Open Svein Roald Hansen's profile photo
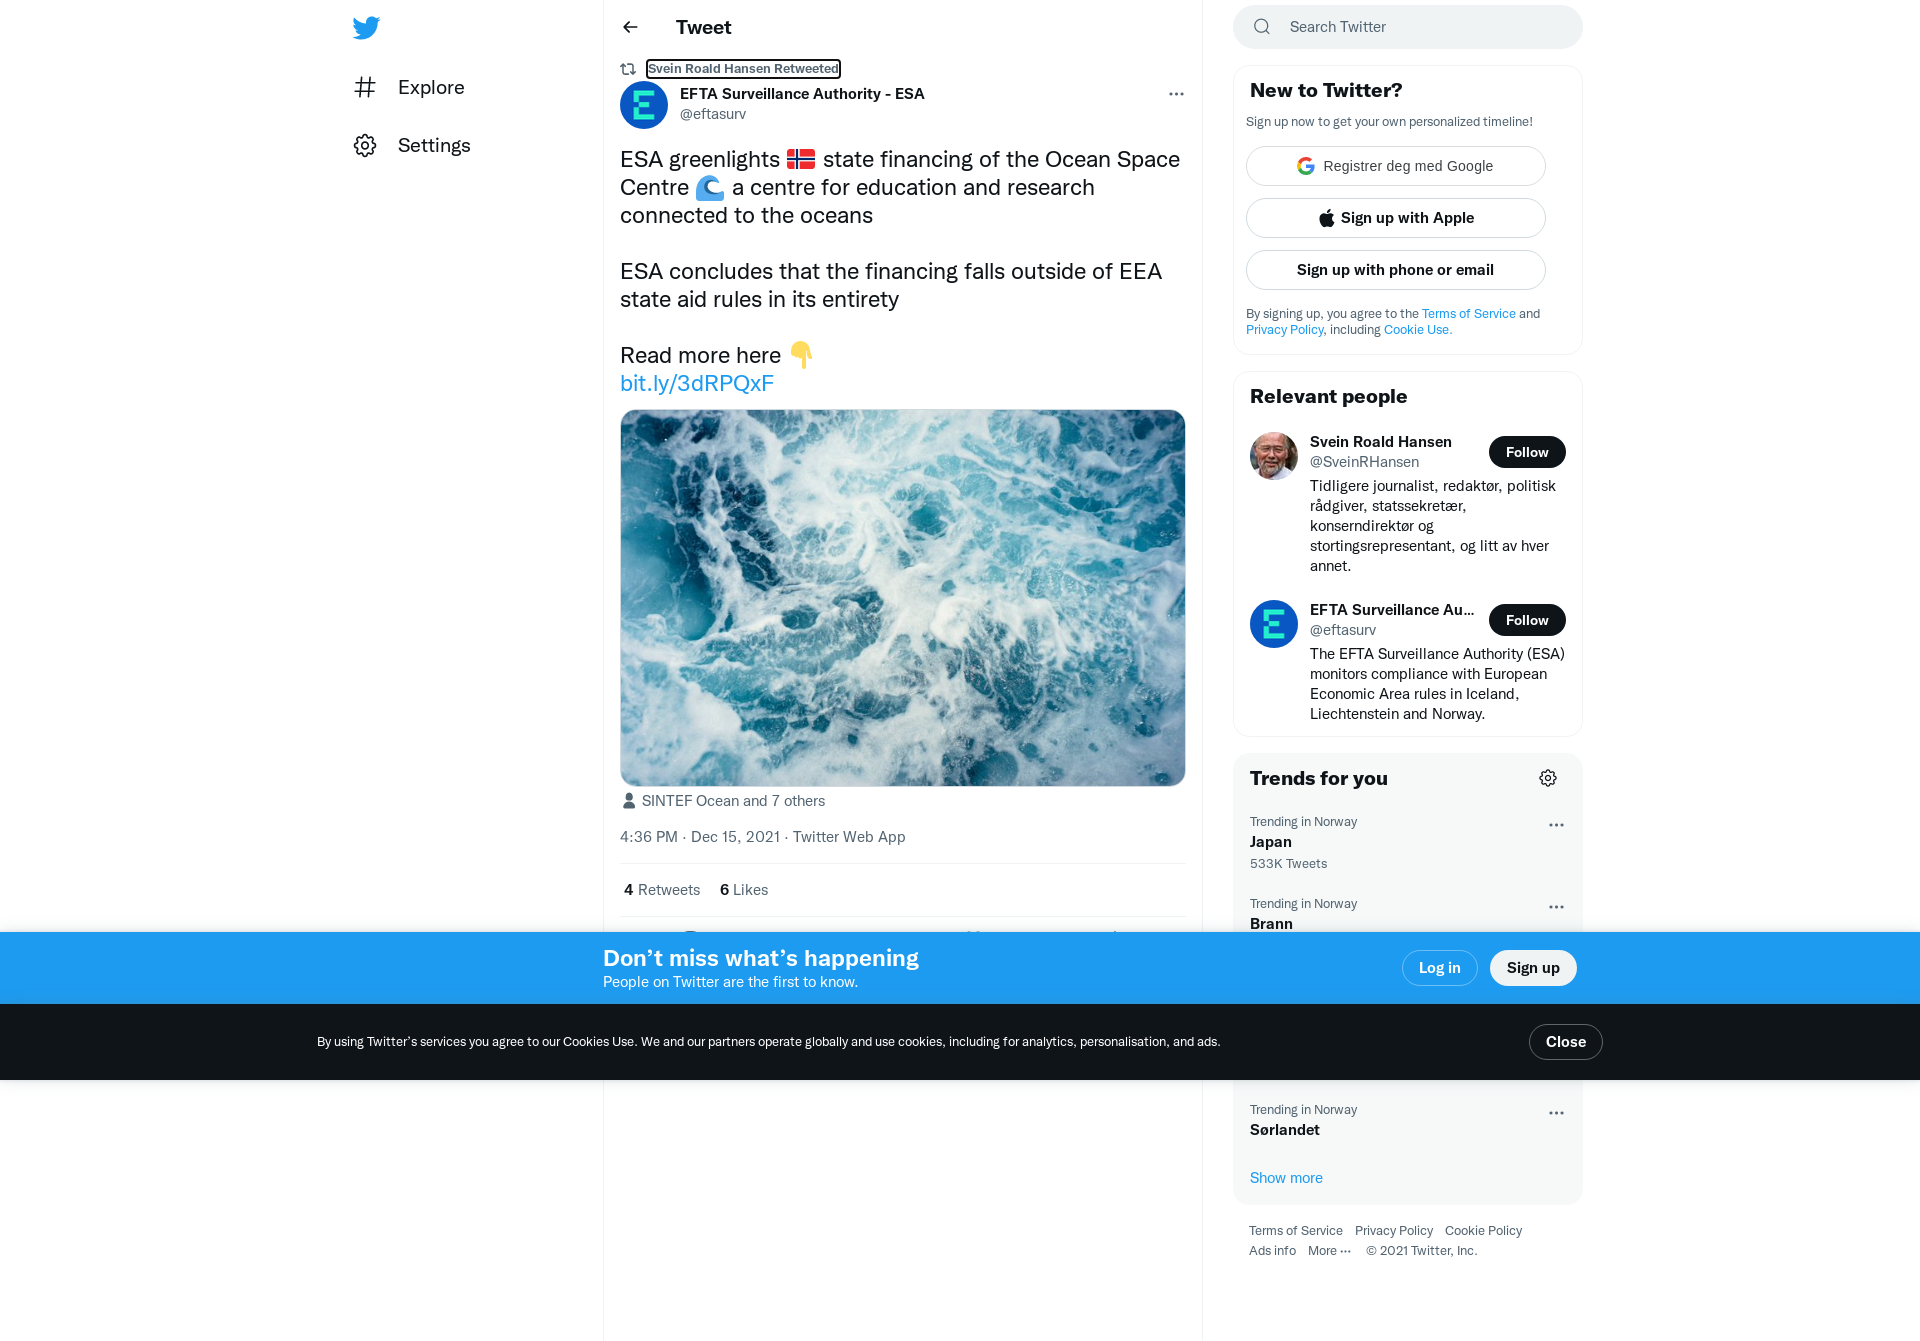The image size is (1920, 1341). click(1274, 456)
